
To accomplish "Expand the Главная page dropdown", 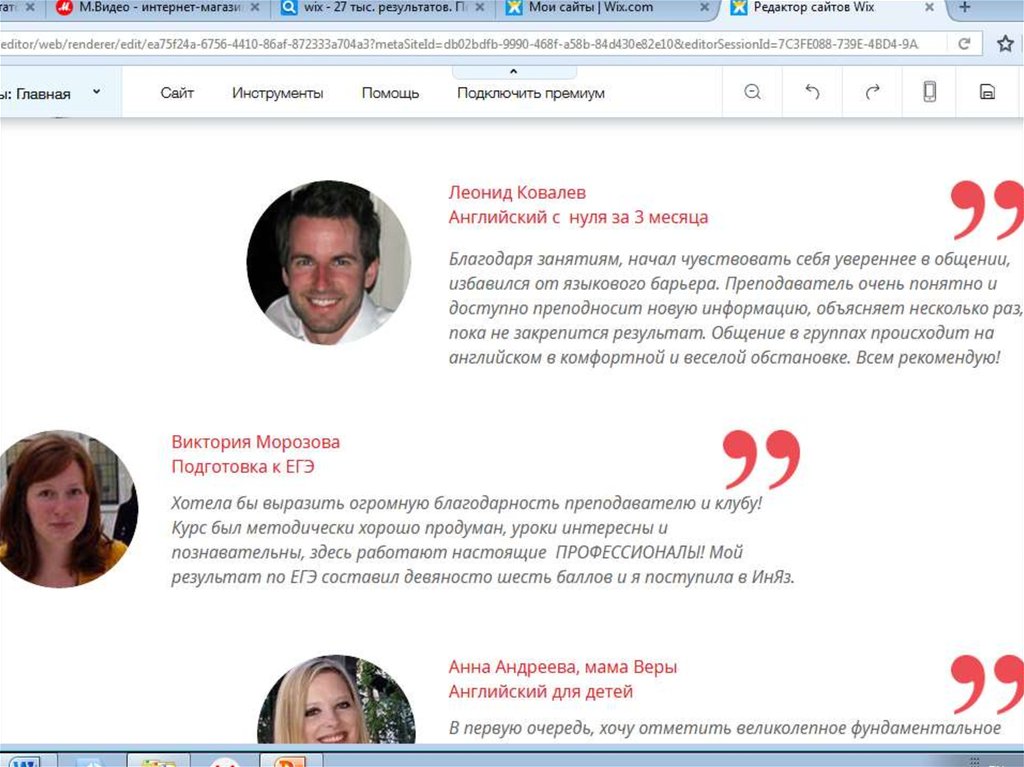I will pos(97,92).
